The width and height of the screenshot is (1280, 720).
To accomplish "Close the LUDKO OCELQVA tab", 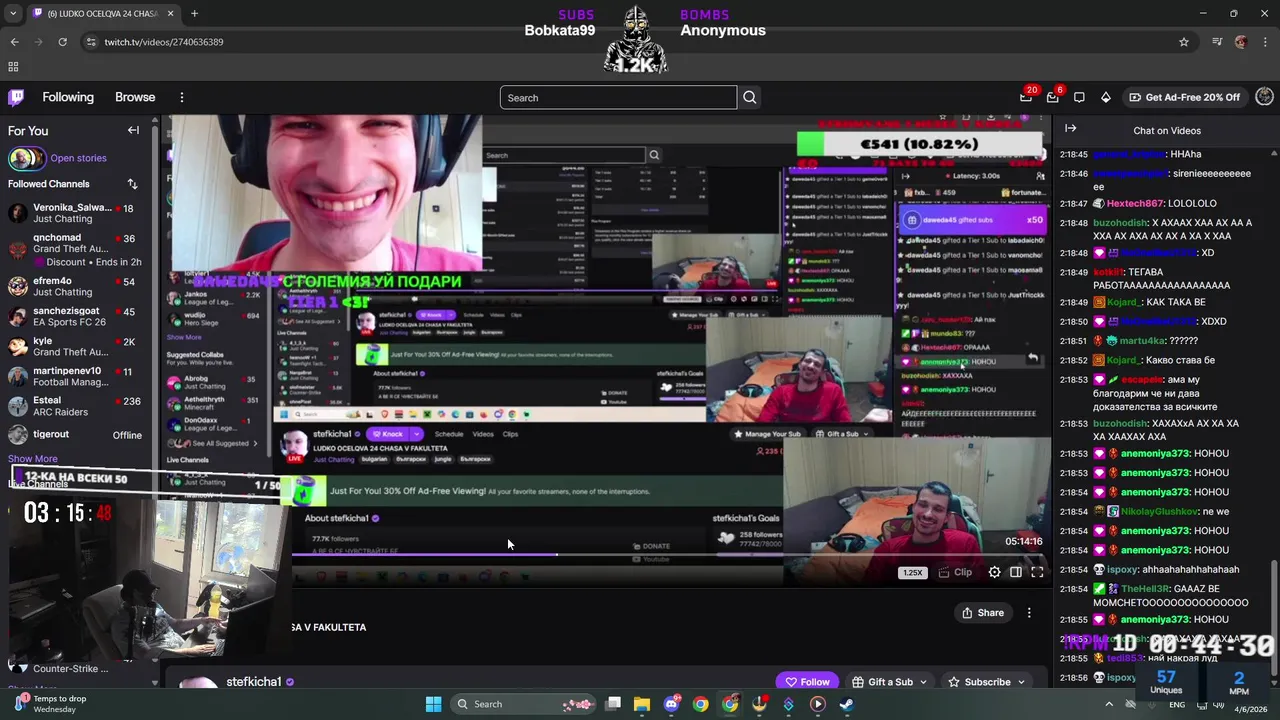I will tap(171, 13).
